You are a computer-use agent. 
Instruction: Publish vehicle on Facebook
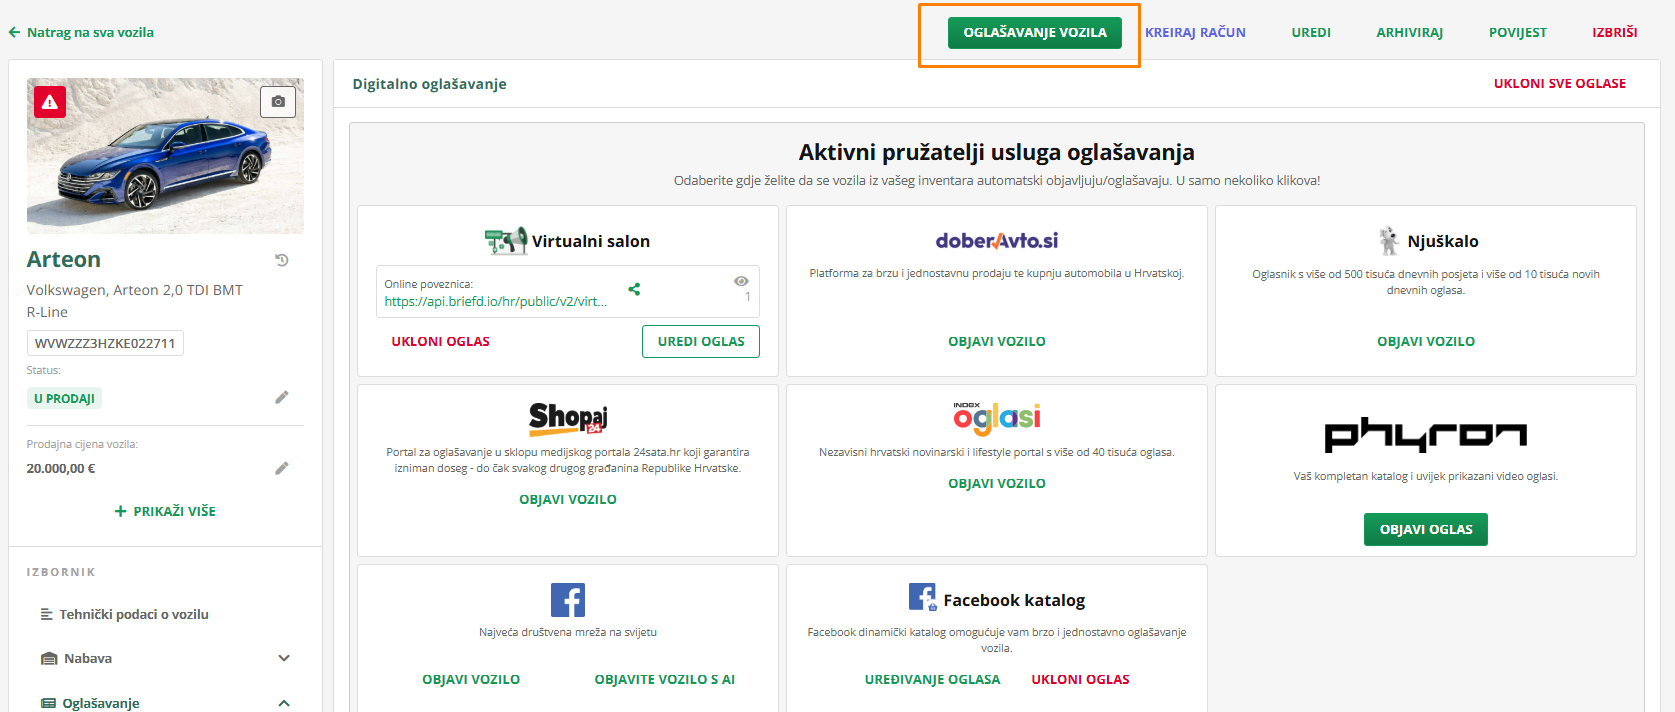[x=471, y=679]
